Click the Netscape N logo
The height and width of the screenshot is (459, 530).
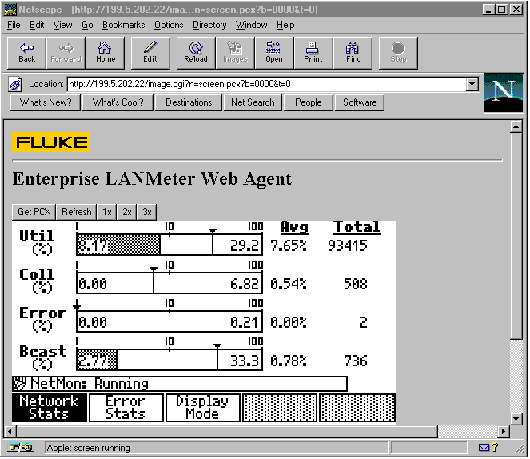(503, 93)
